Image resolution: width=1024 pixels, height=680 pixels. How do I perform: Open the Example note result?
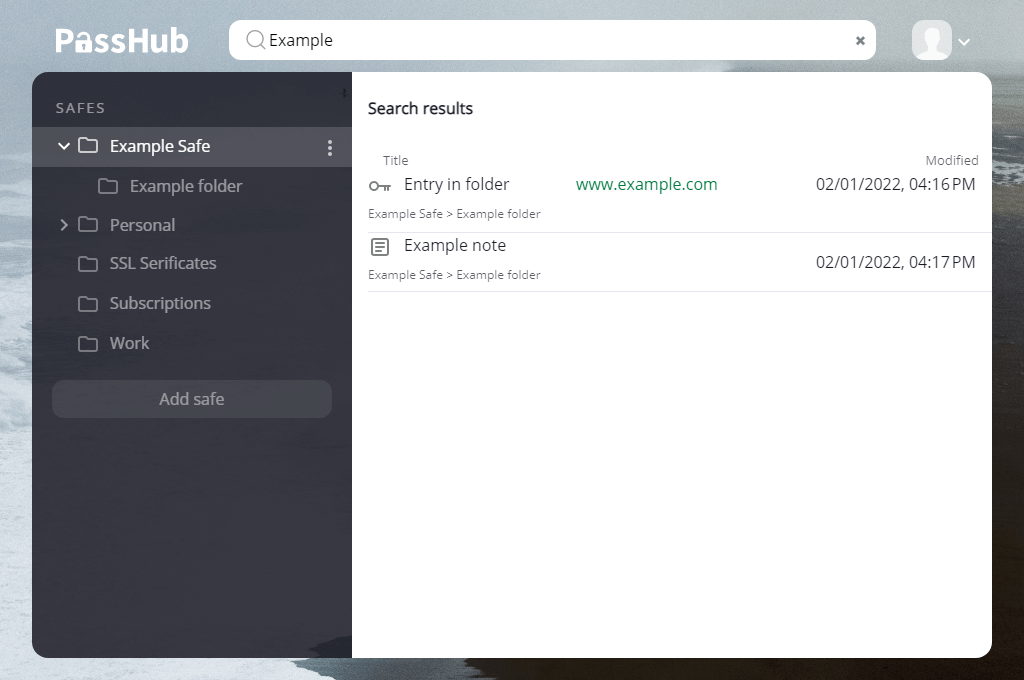[455, 245]
